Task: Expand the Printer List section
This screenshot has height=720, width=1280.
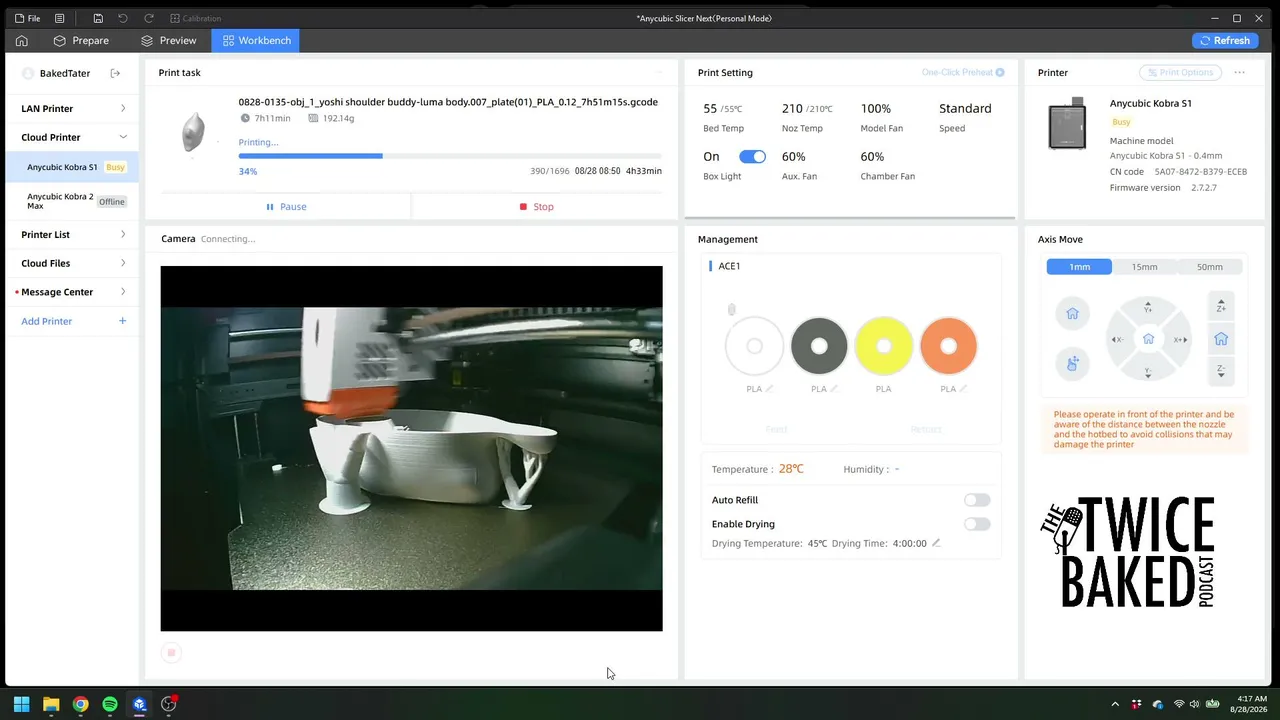Action: [x=72, y=234]
